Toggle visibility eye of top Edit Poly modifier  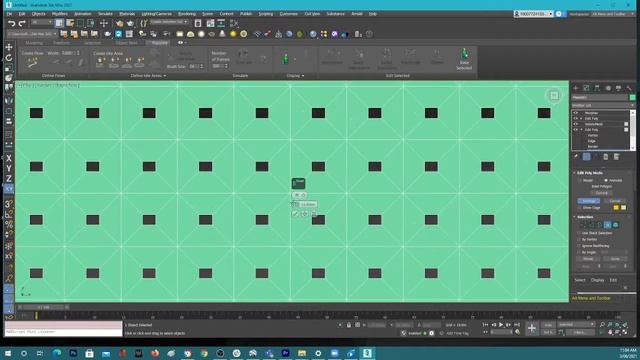[576, 118]
